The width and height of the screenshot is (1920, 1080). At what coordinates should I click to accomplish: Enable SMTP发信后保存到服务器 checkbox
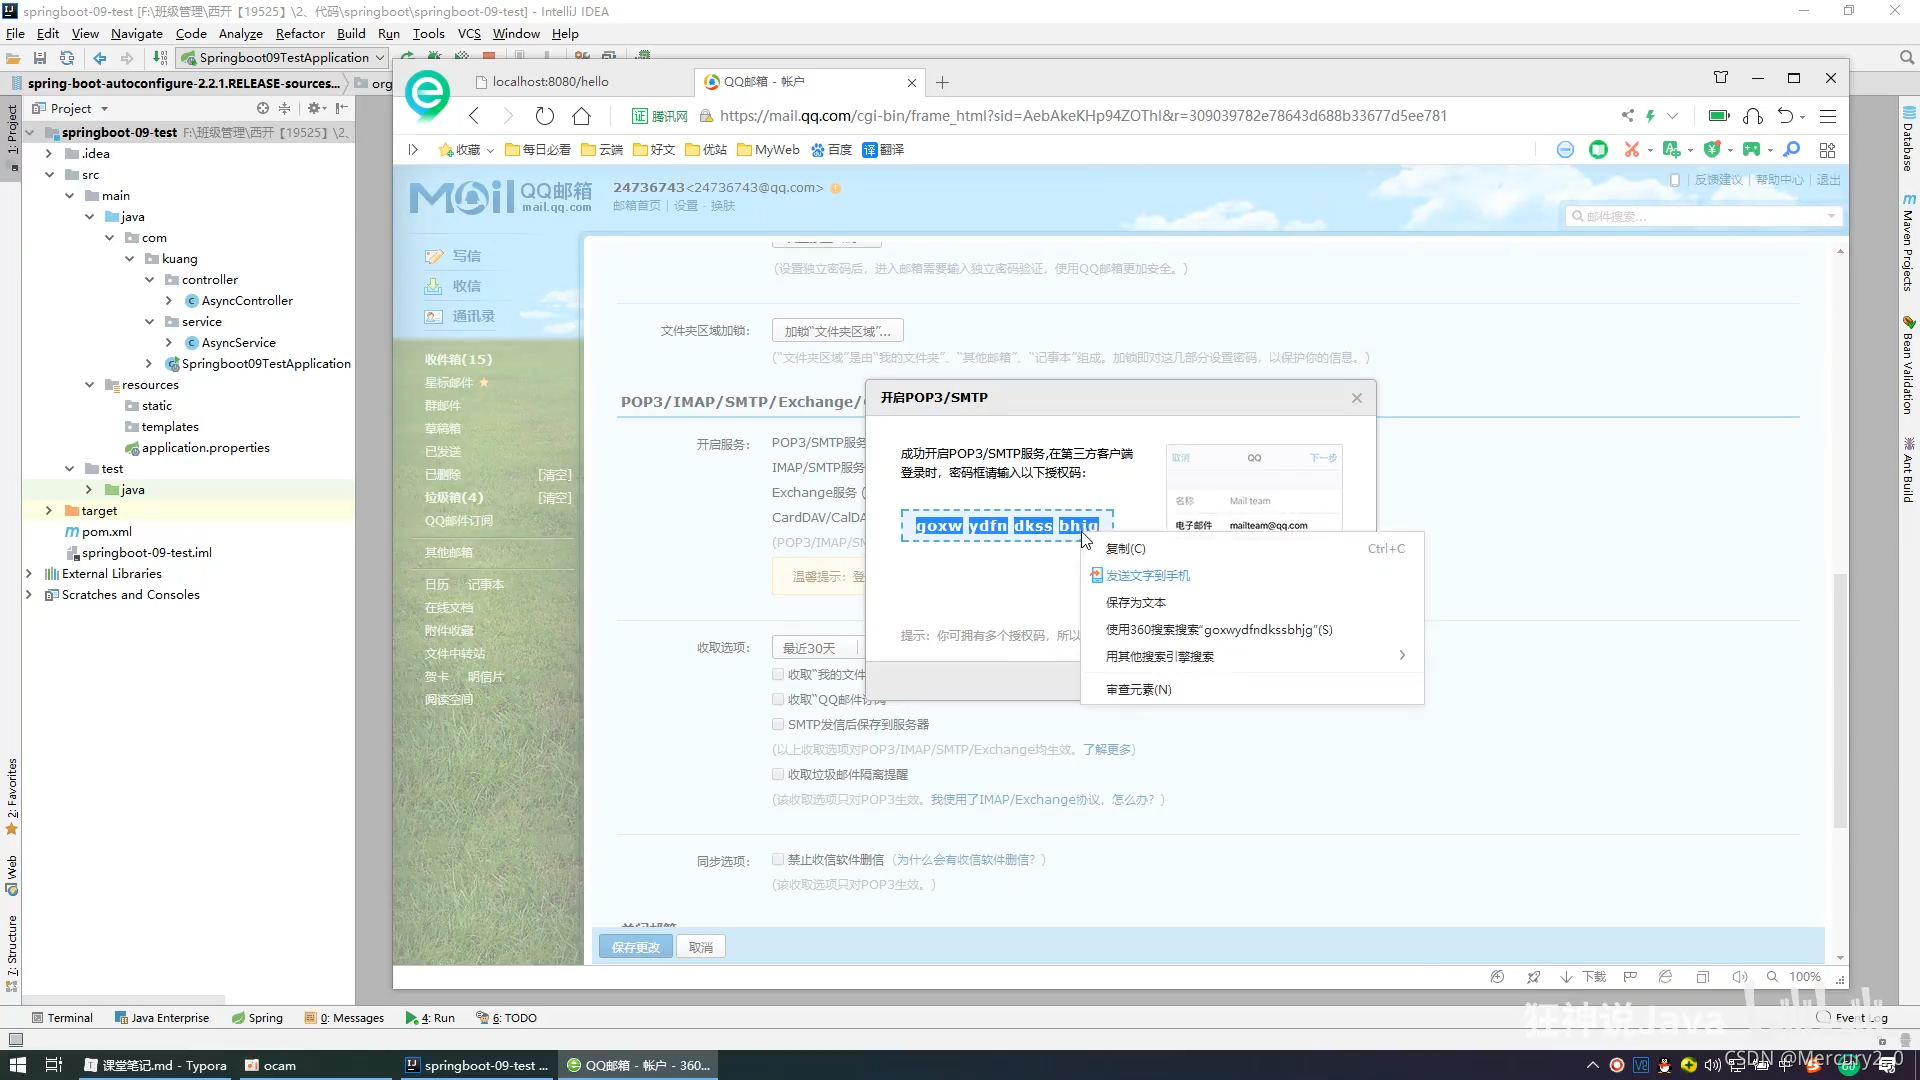(x=778, y=724)
